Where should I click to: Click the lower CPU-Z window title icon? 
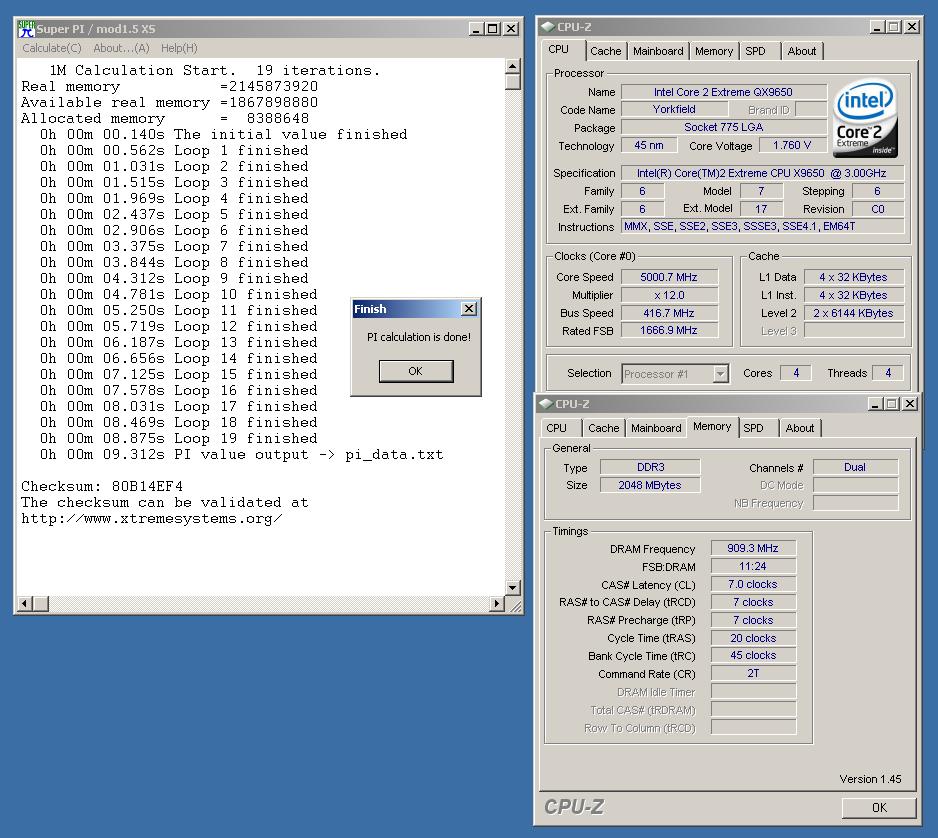pyautogui.click(x=545, y=404)
